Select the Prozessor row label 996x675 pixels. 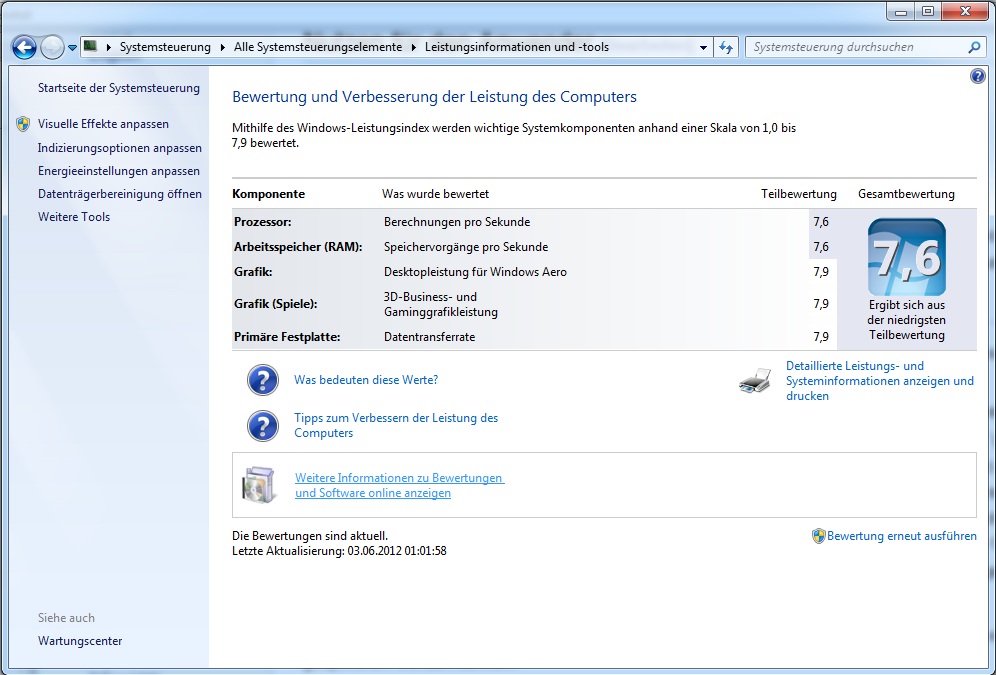[x=262, y=222]
